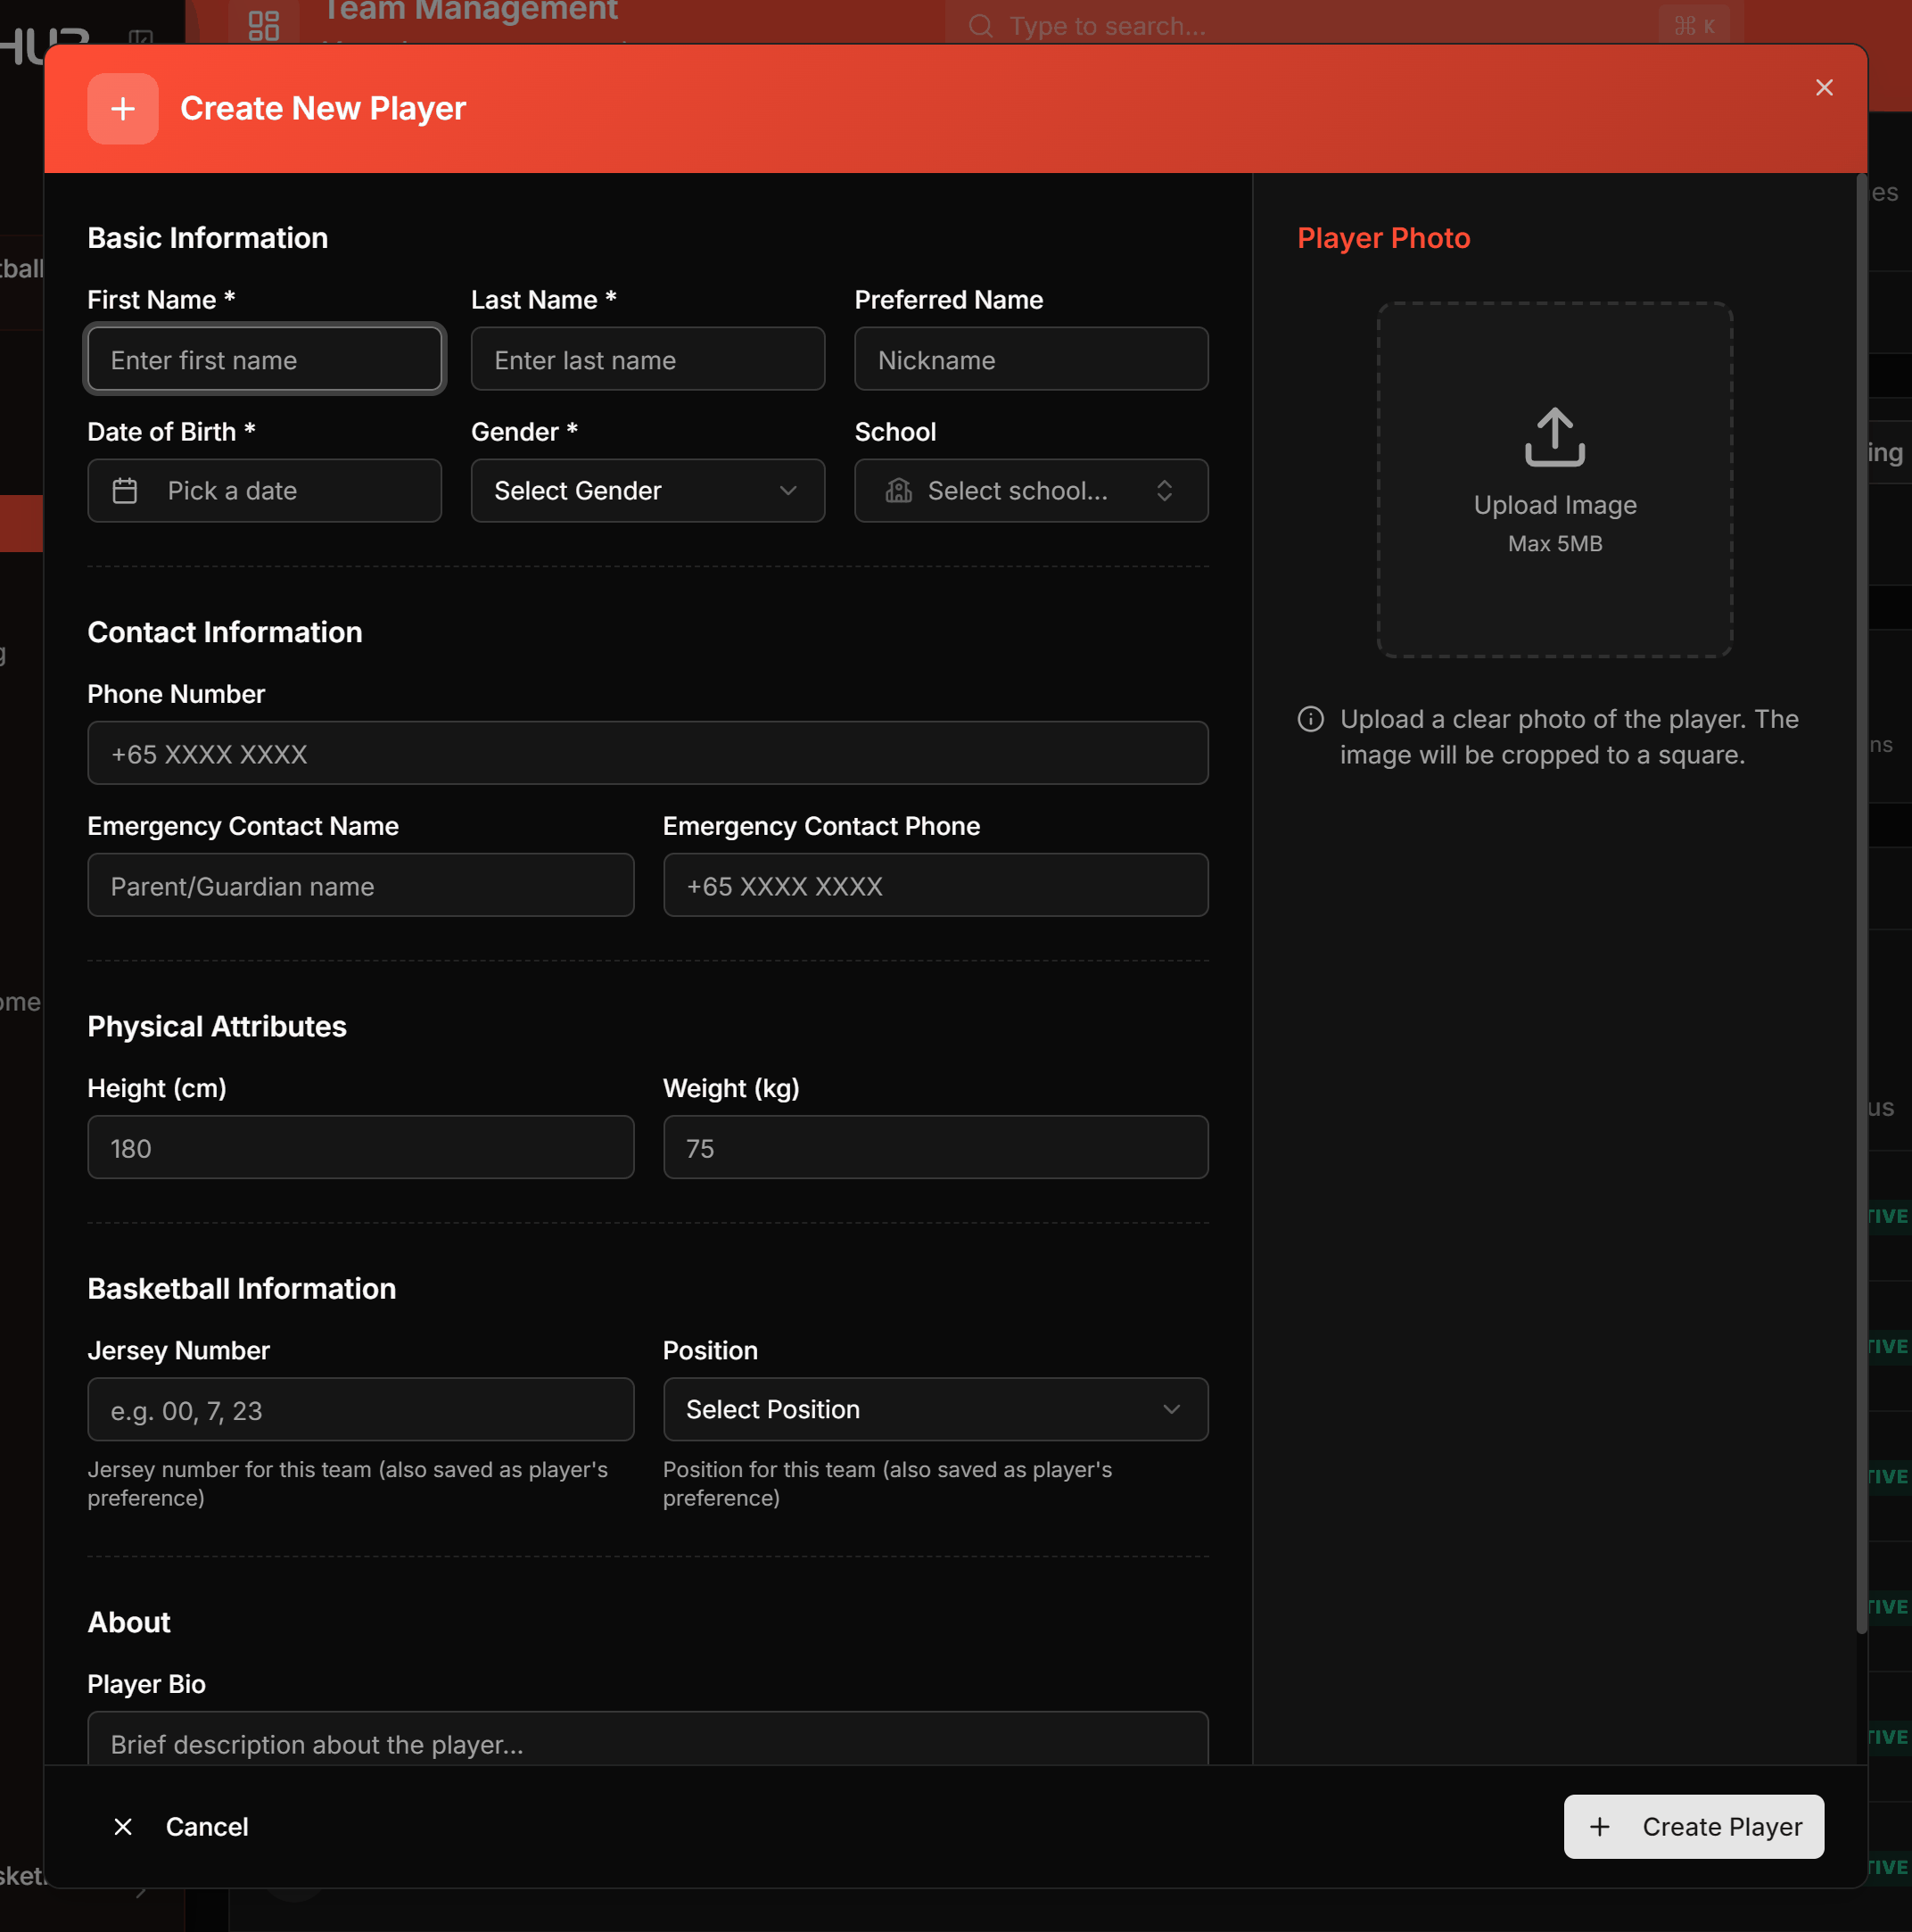Open the Pick a date field
The image size is (1912, 1932).
[x=264, y=490]
